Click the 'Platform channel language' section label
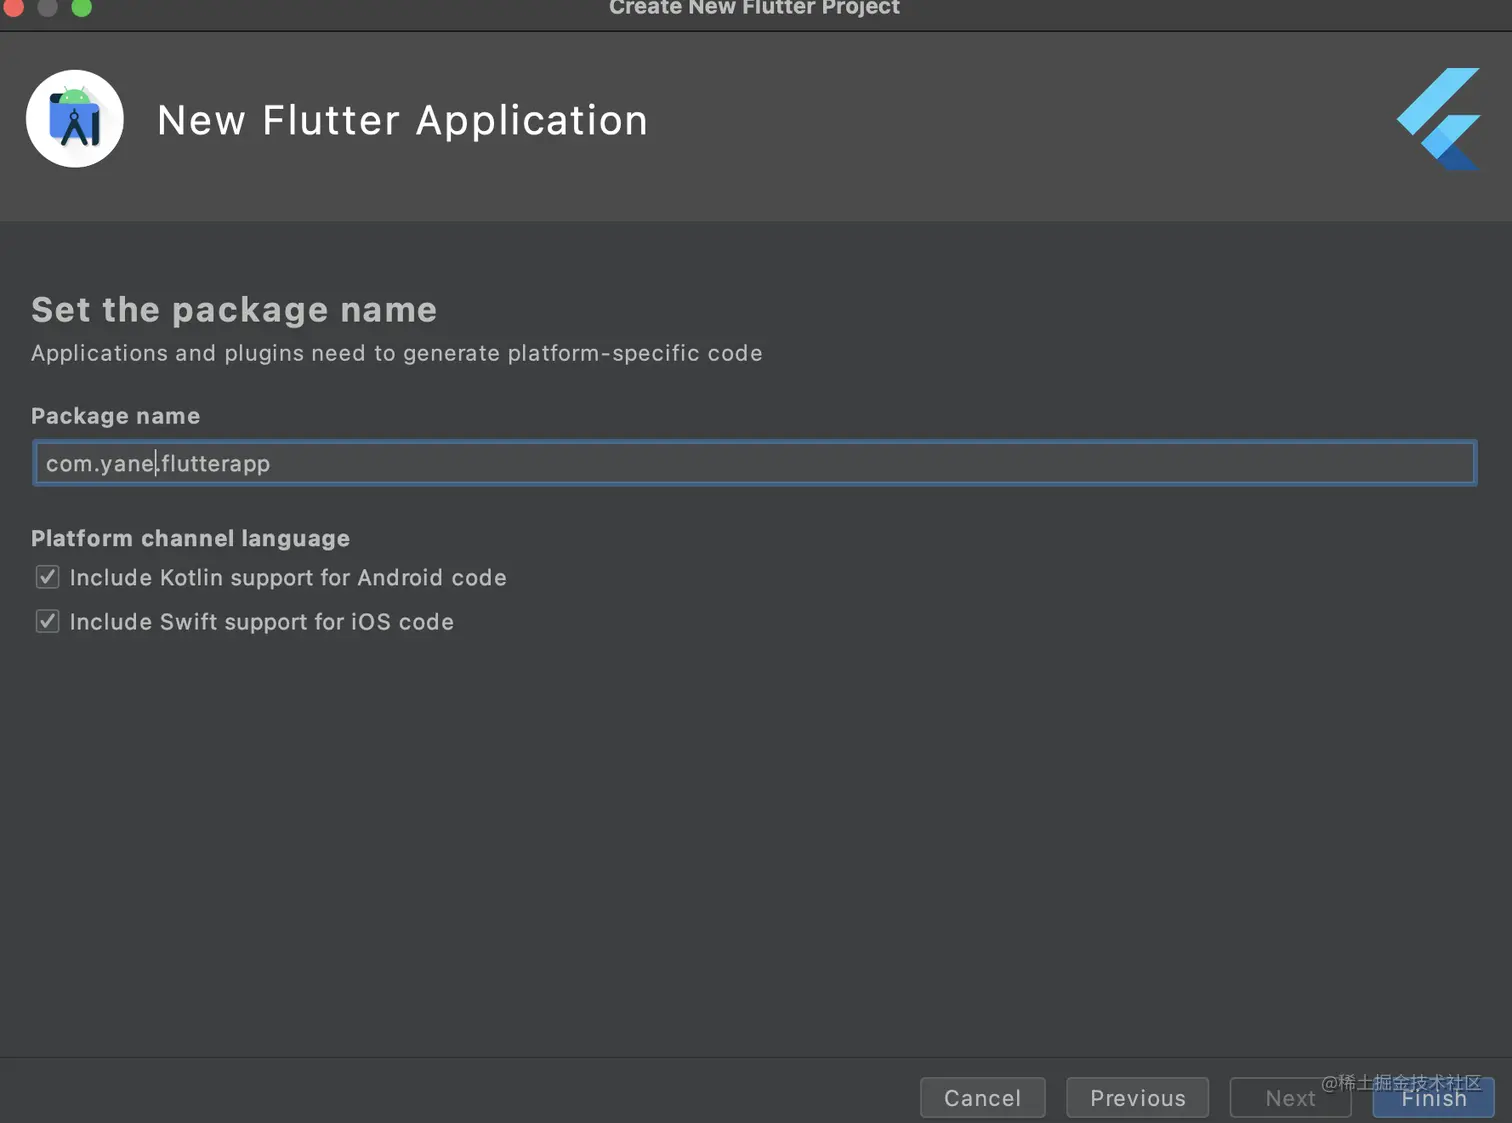 coord(191,538)
